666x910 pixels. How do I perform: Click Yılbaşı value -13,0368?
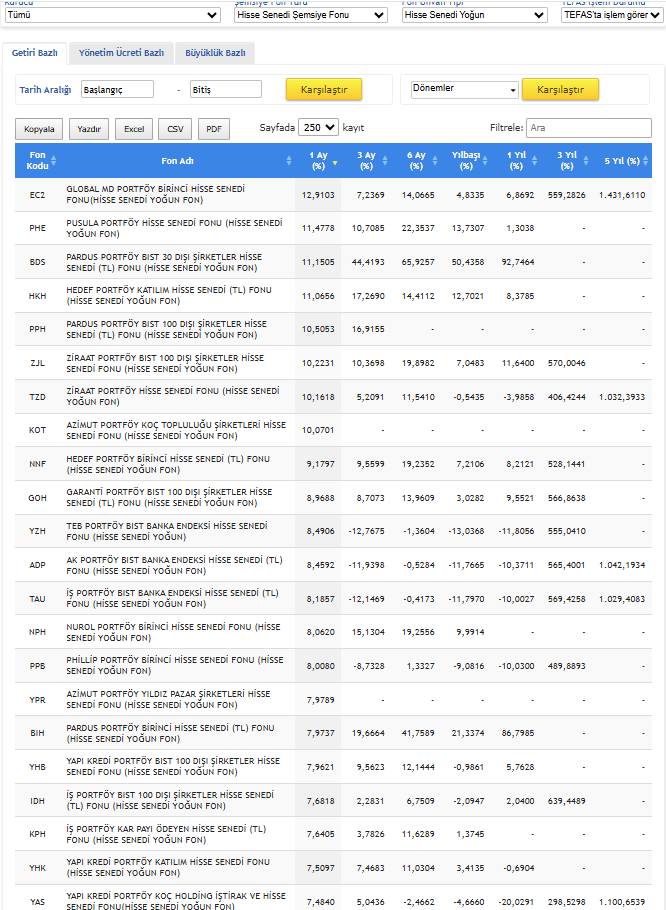(x=466, y=531)
